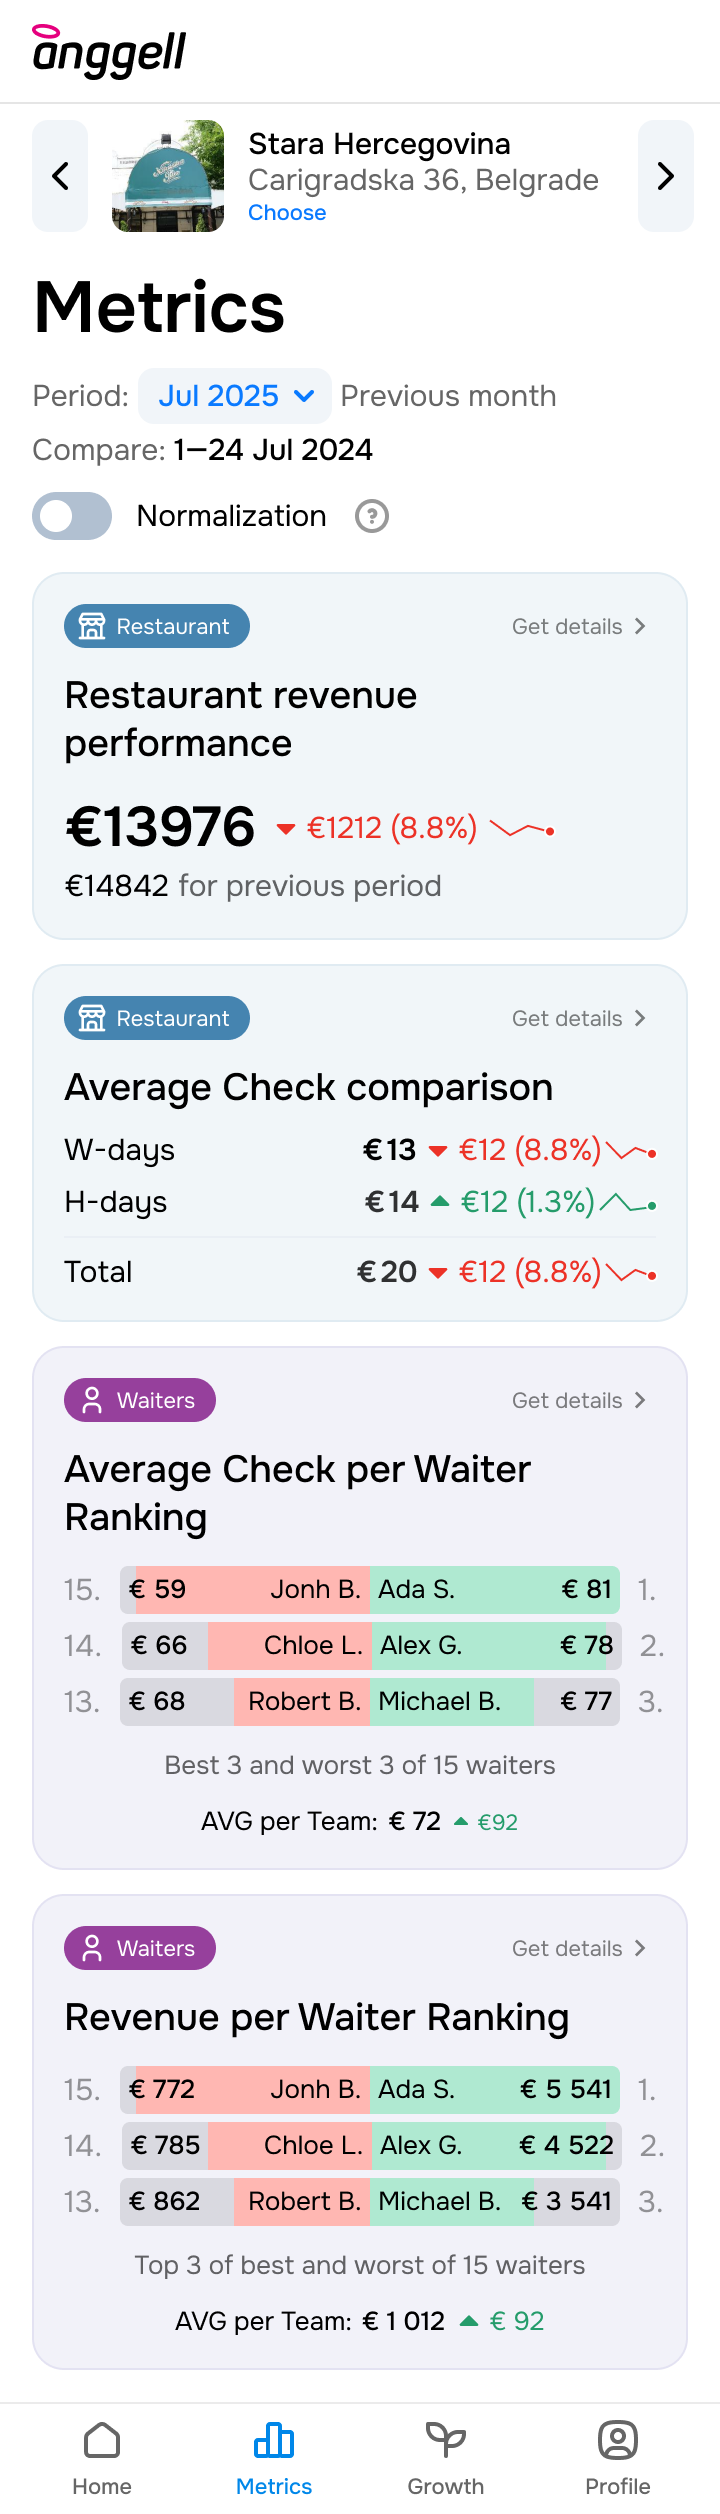This screenshot has height=2514, width=720.
Task: Click the anggell logo
Action: (x=110, y=52)
